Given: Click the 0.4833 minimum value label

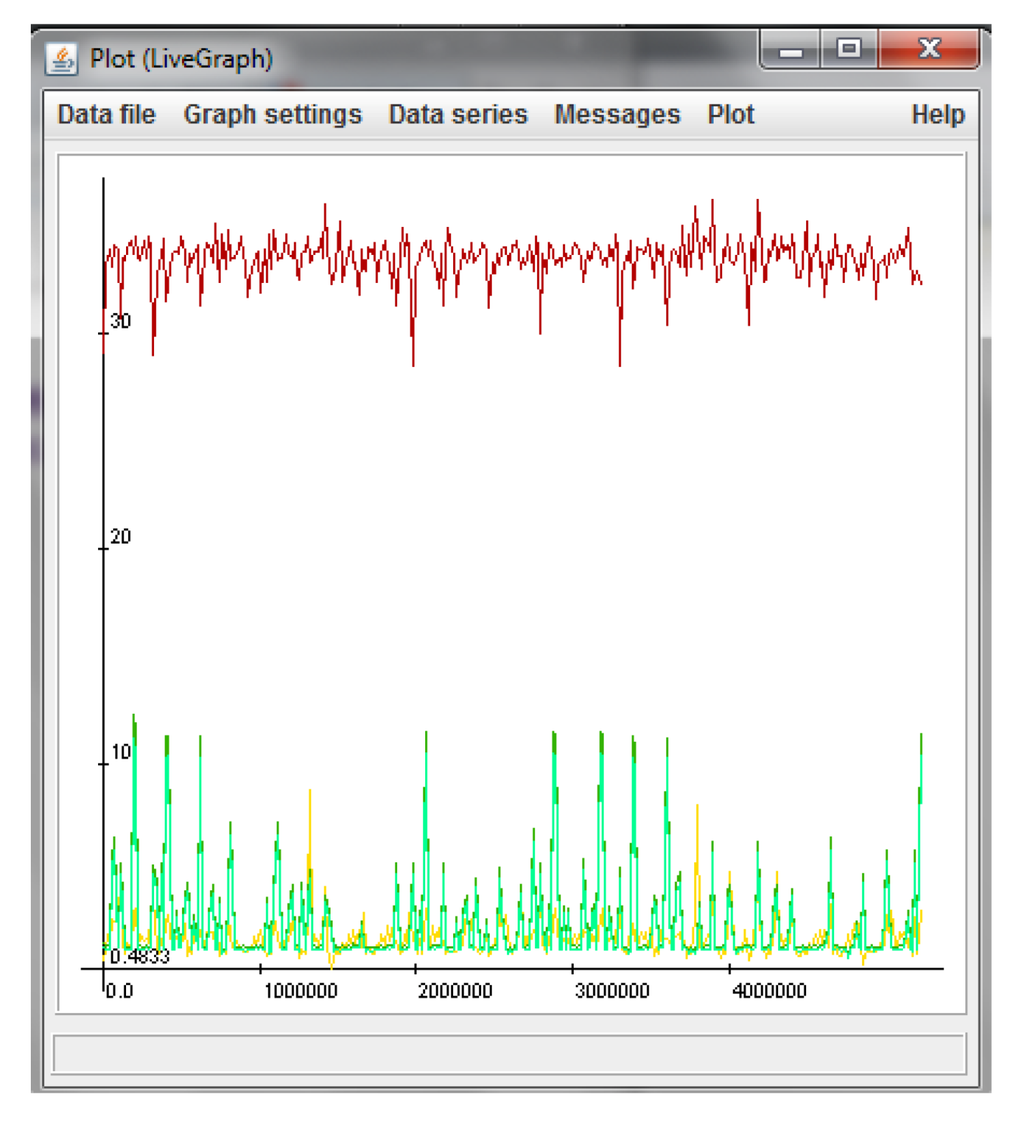Looking at the screenshot, I should 139,956.
